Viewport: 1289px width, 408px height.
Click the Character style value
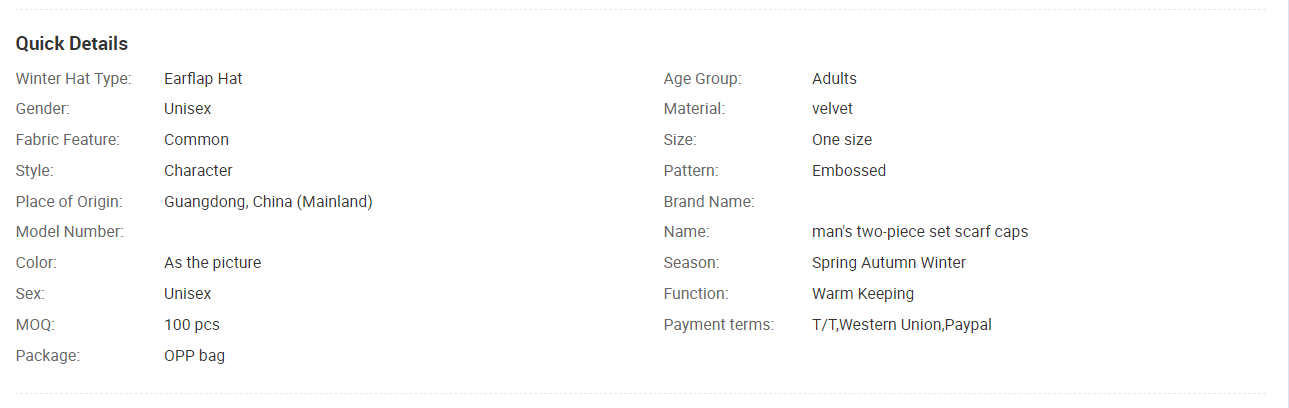(x=198, y=171)
